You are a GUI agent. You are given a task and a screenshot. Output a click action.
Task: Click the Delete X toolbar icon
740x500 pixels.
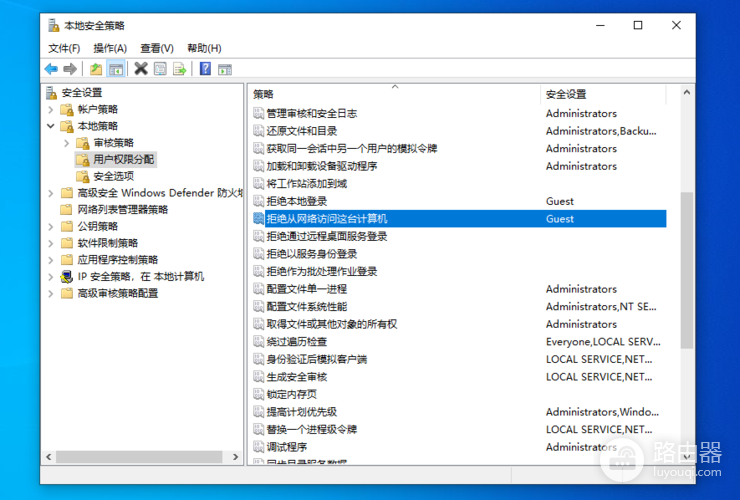[141, 69]
